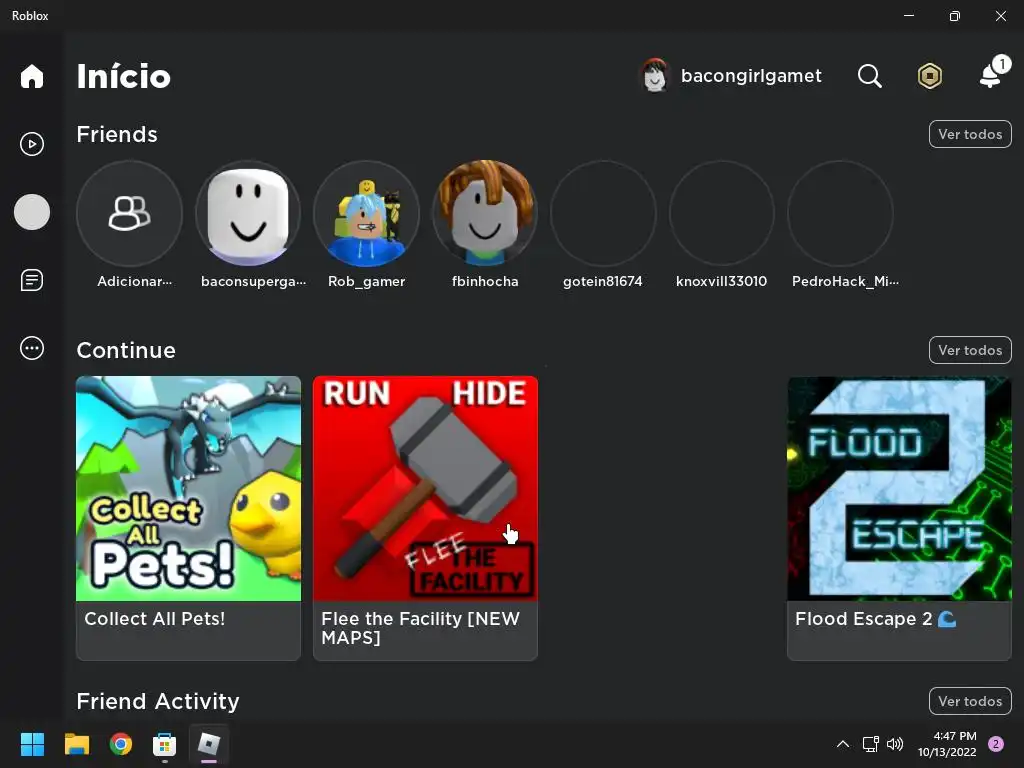The width and height of the screenshot is (1024, 768).
Task: Open the Flood Escape 2 game thumbnail
Action: 899,488
